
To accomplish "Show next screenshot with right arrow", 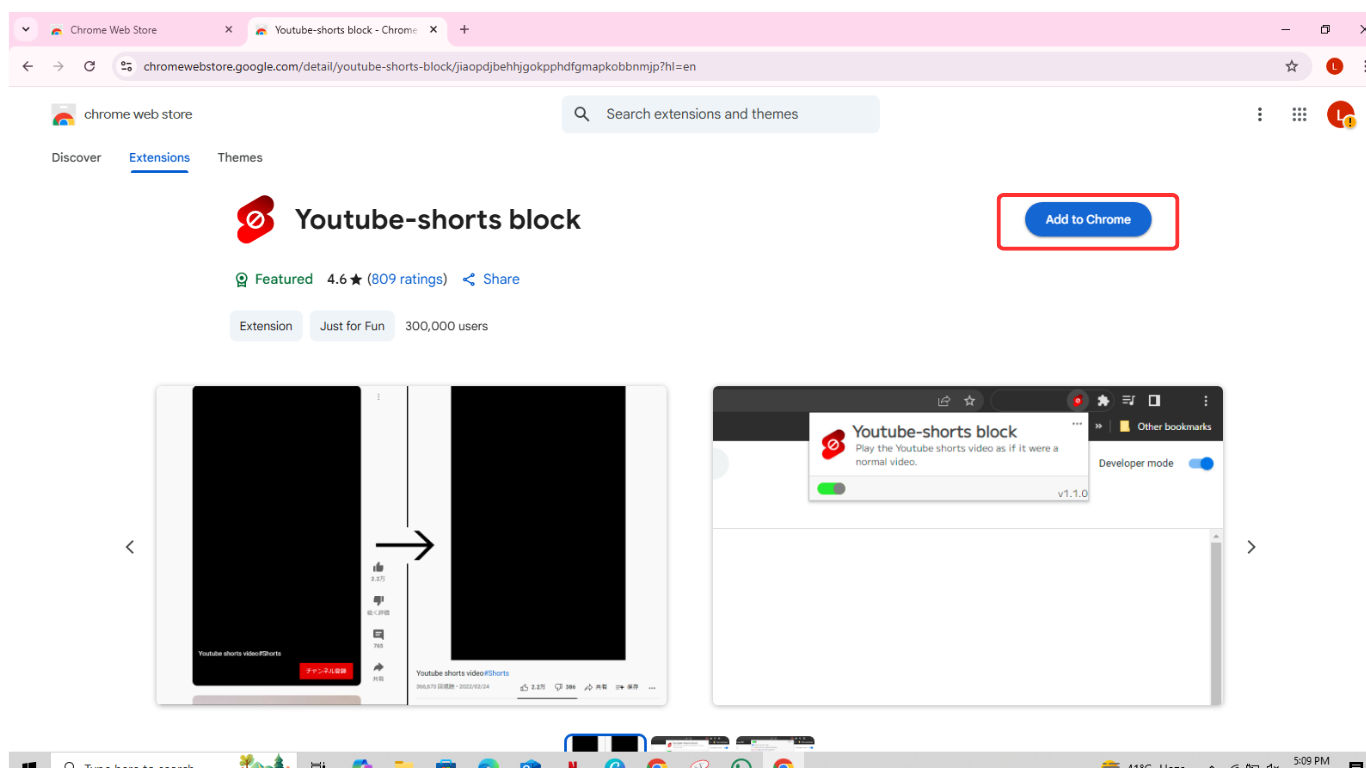I will coord(1251,547).
